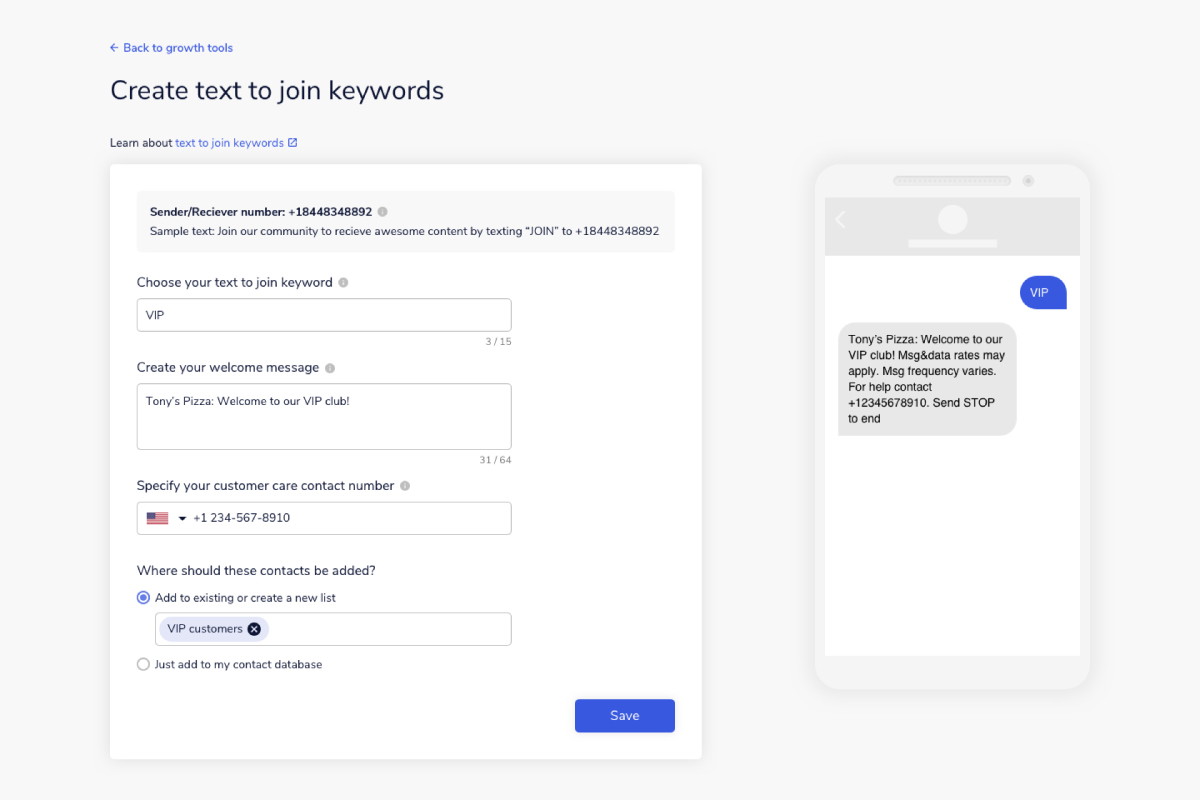1200x800 pixels.
Task: Click the welcome message text area
Action: click(324, 417)
